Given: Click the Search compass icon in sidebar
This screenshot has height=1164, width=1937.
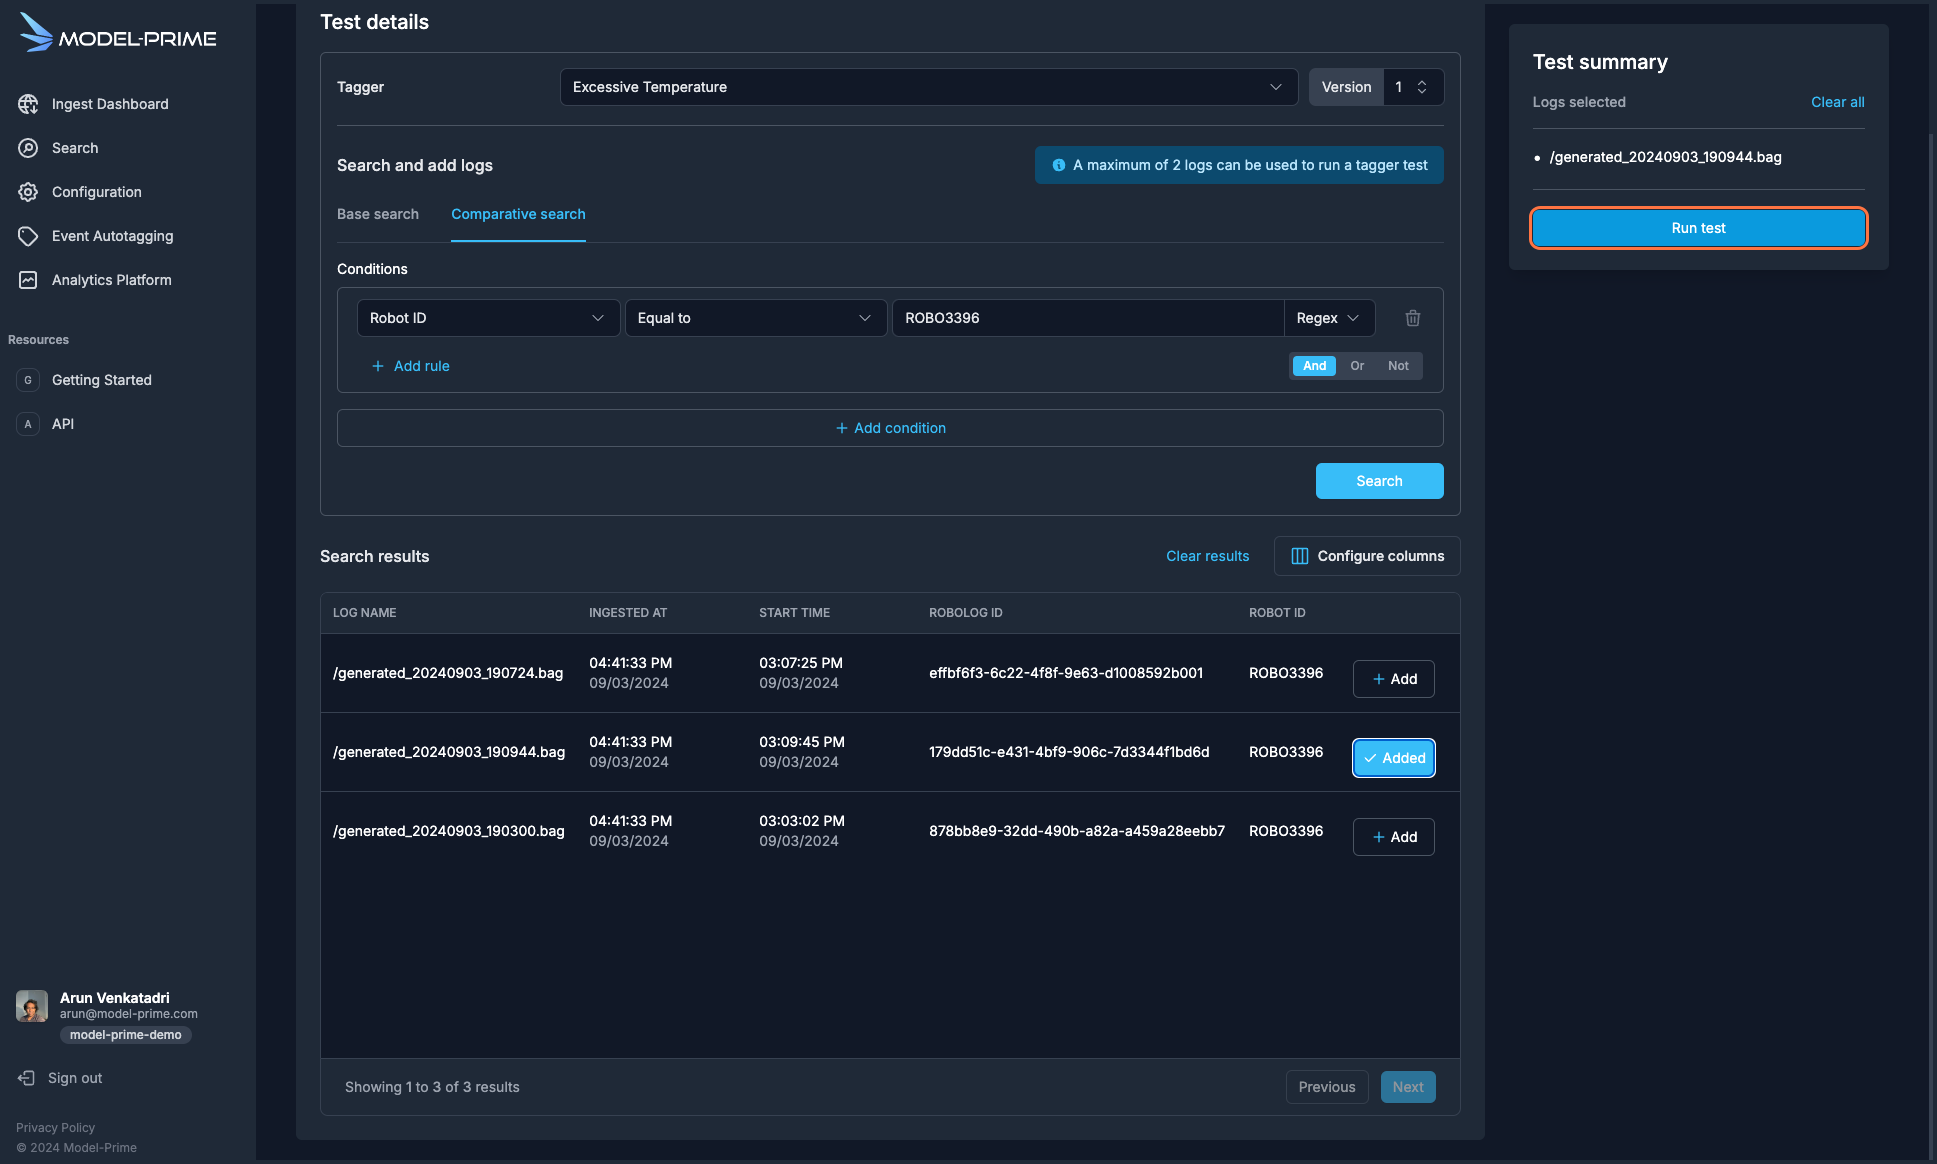Looking at the screenshot, I should coord(28,148).
